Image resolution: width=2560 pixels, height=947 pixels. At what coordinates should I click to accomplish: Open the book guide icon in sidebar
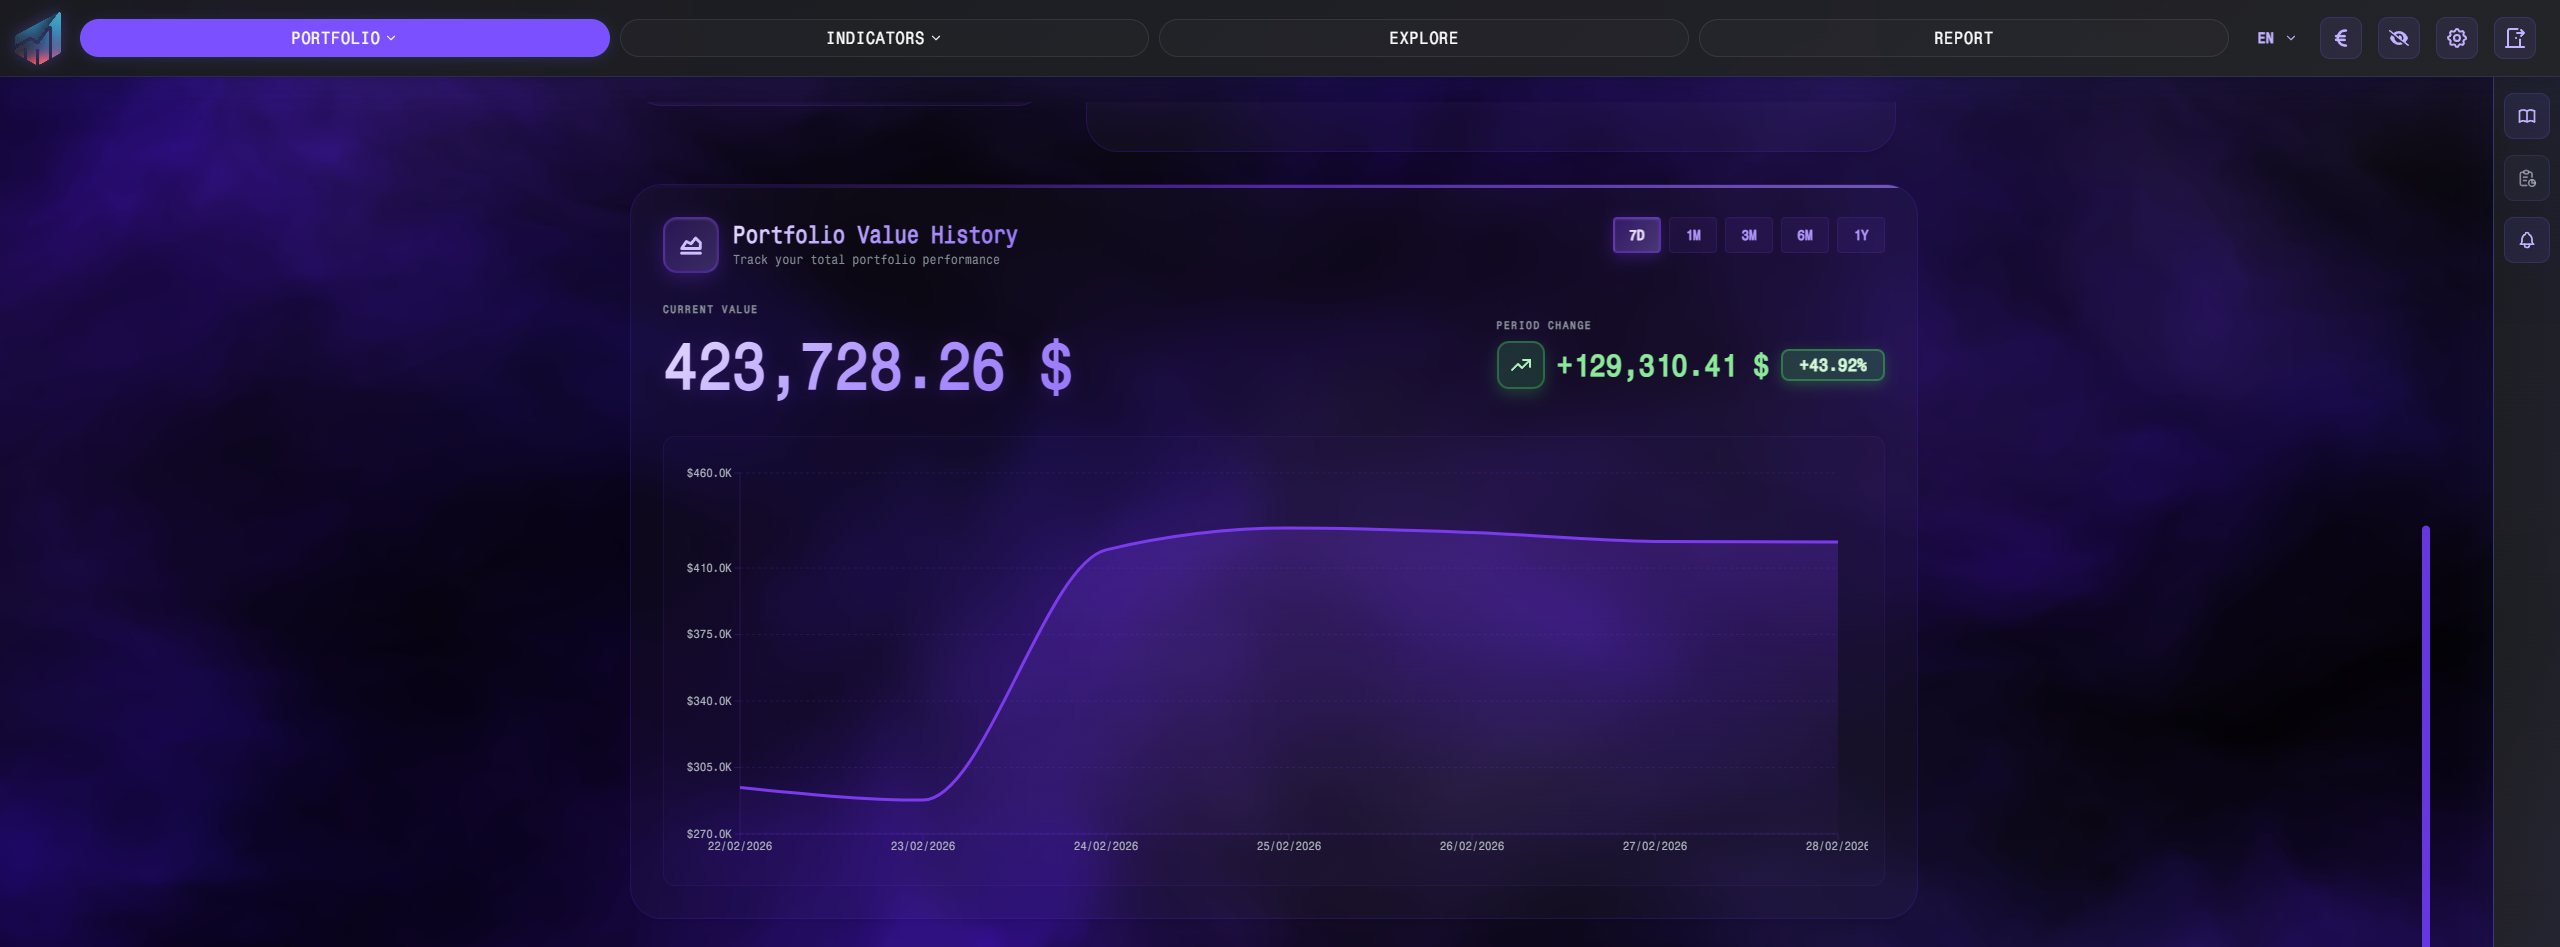(x=2526, y=117)
